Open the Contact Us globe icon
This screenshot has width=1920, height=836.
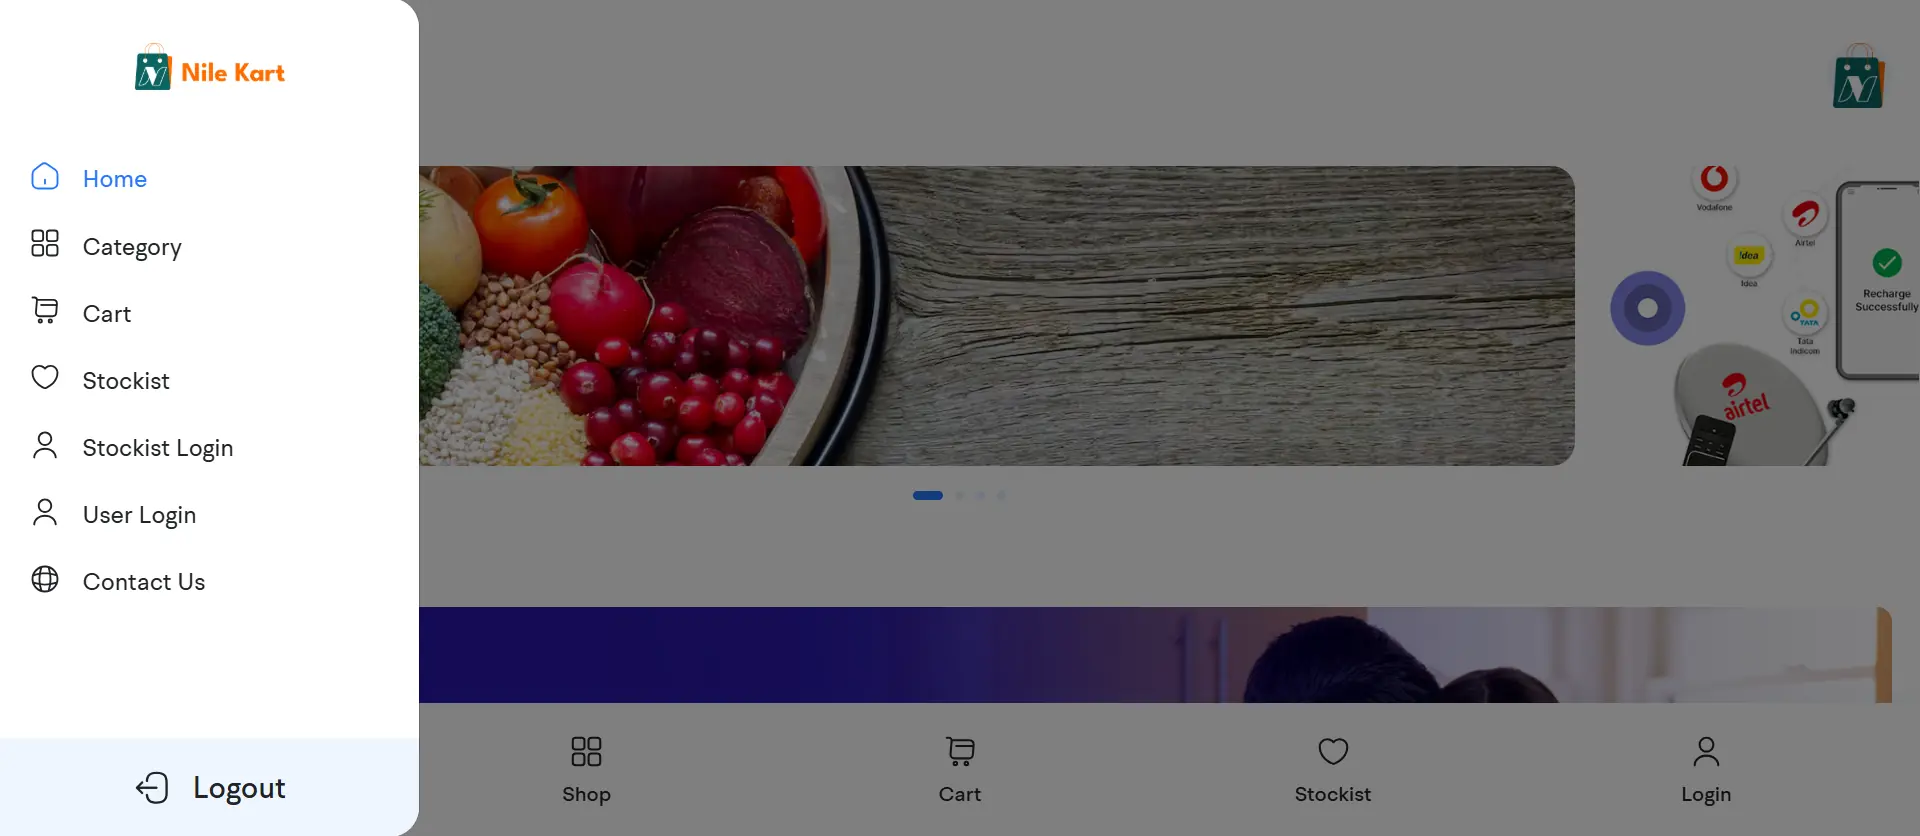coord(45,579)
